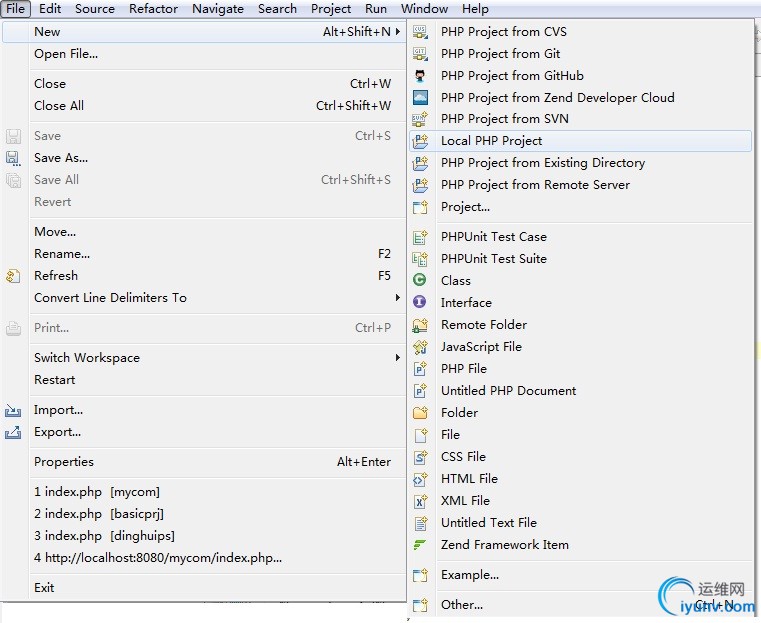Open the Navigate menu
This screenshot has width=761, height=623.
[218, 9]
